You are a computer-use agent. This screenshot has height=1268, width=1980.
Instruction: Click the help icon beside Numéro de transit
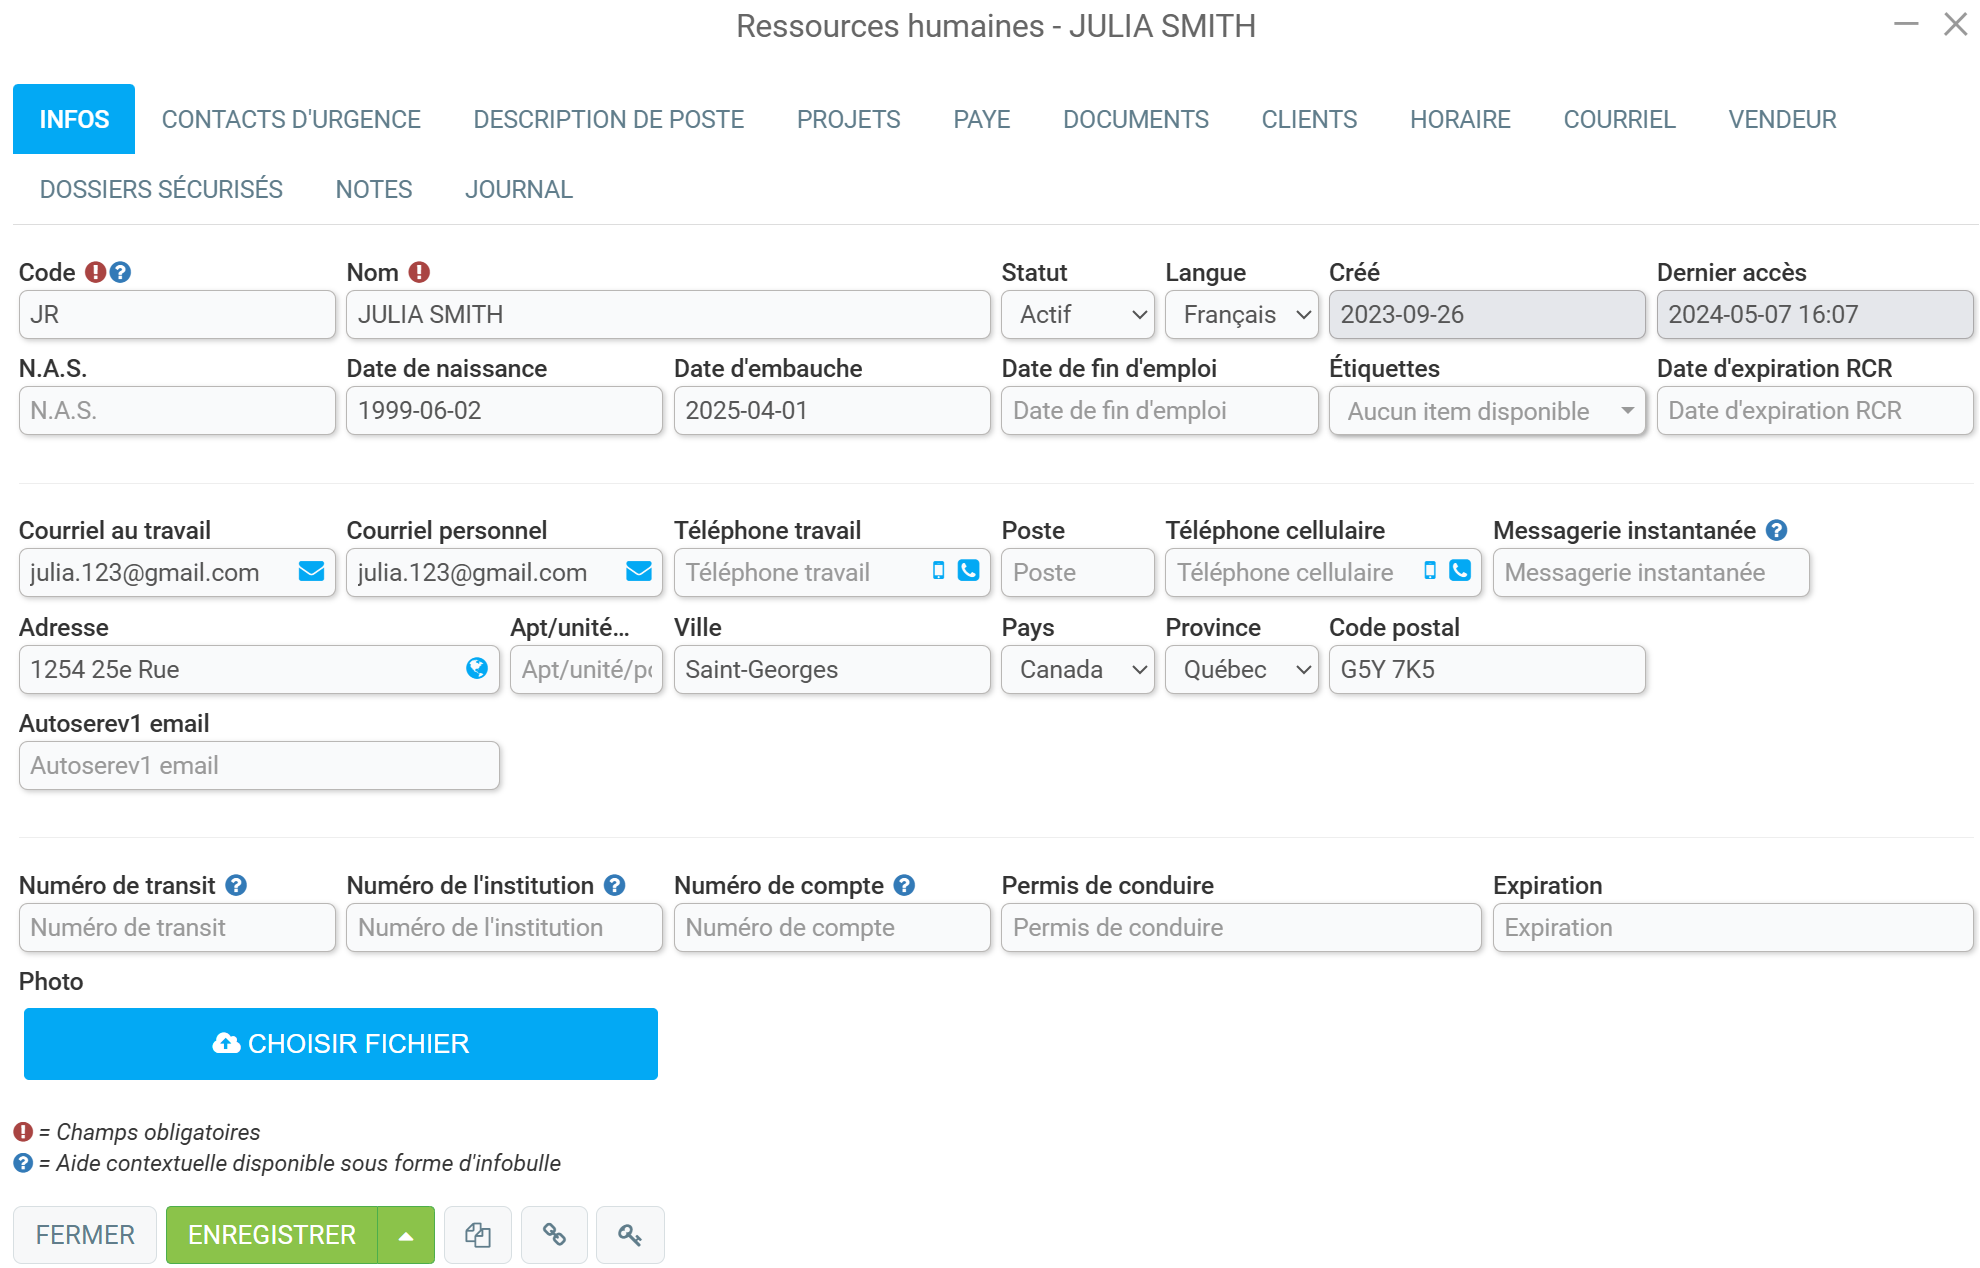tap(236, 885)
